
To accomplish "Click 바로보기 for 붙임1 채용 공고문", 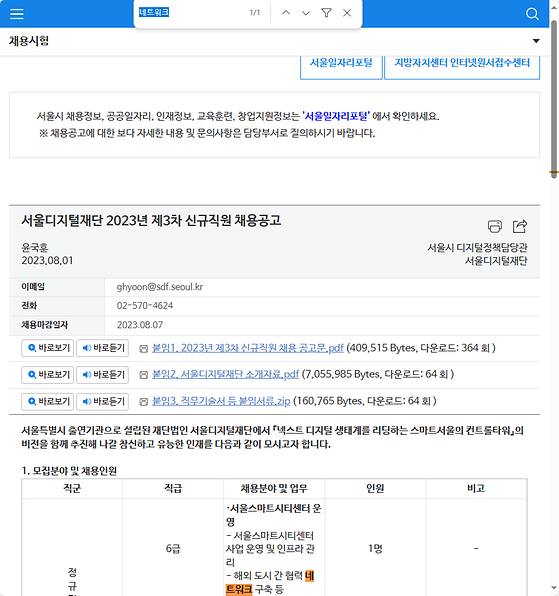I will (48, 348).
